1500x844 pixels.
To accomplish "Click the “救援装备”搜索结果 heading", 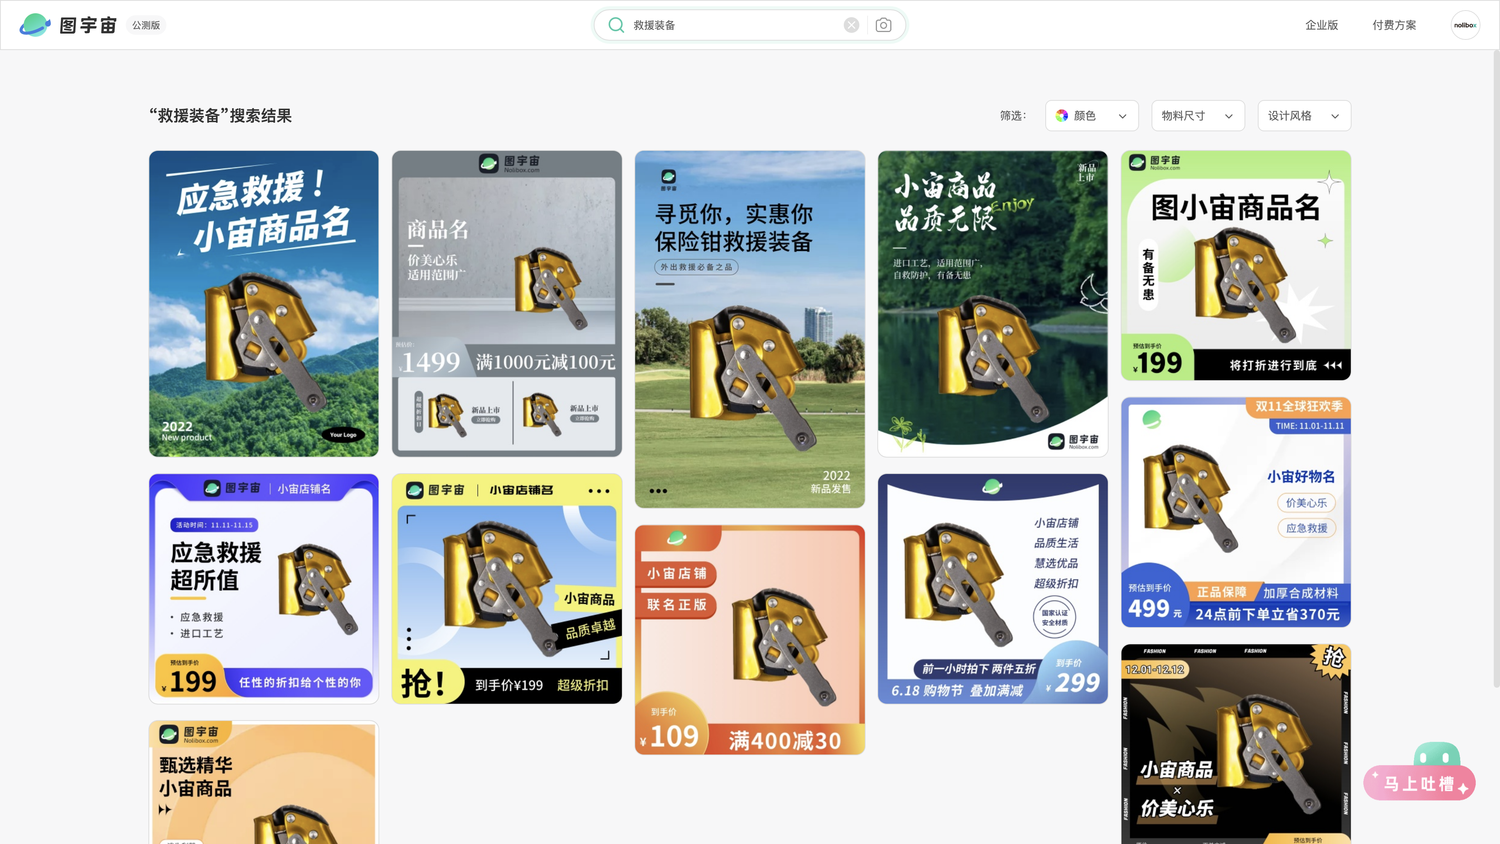I will coord(220,116).
